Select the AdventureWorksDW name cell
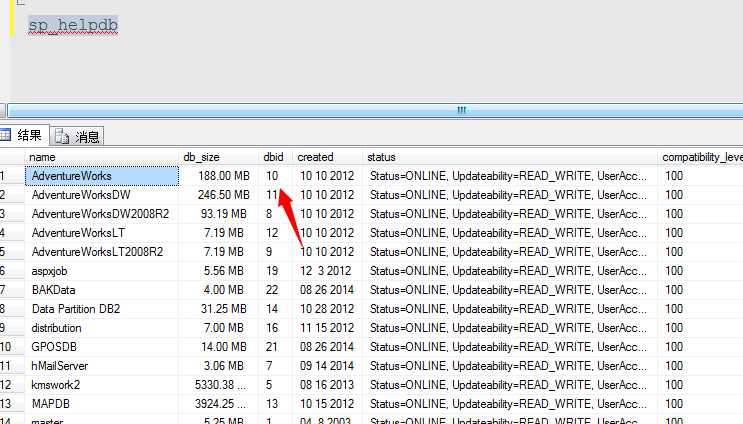 (102, 195)
